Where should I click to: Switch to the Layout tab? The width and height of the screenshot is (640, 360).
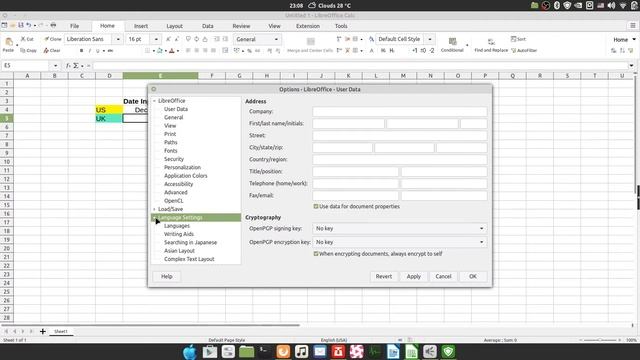(174, 26)
